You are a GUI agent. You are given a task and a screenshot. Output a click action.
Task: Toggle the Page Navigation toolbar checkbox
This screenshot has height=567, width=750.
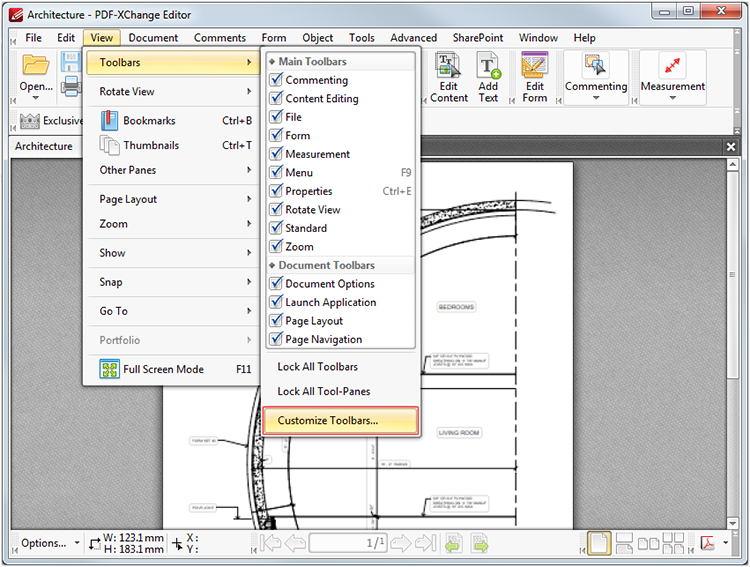pyautogui.click(x=276, y=339)
